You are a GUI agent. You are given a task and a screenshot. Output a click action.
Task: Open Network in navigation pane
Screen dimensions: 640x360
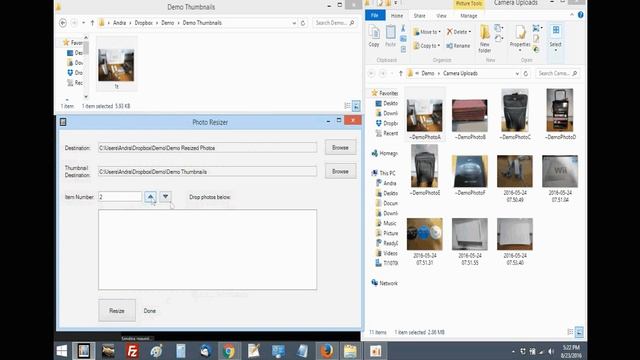[x=384, y=283]
